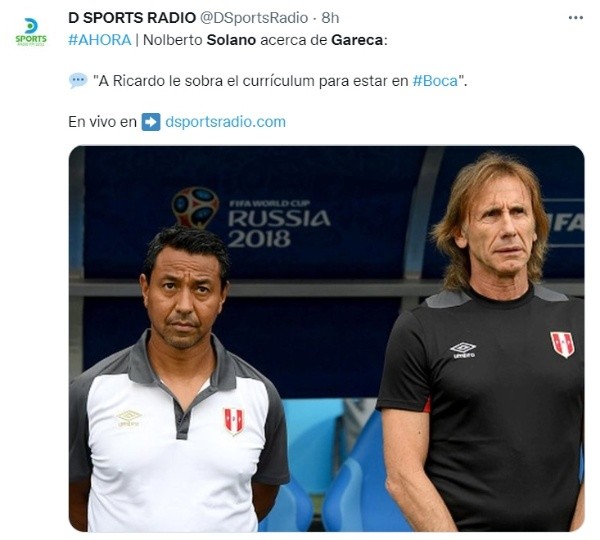
Task: Click the Umbro logo on the white polo
Action: coord(129,418)
